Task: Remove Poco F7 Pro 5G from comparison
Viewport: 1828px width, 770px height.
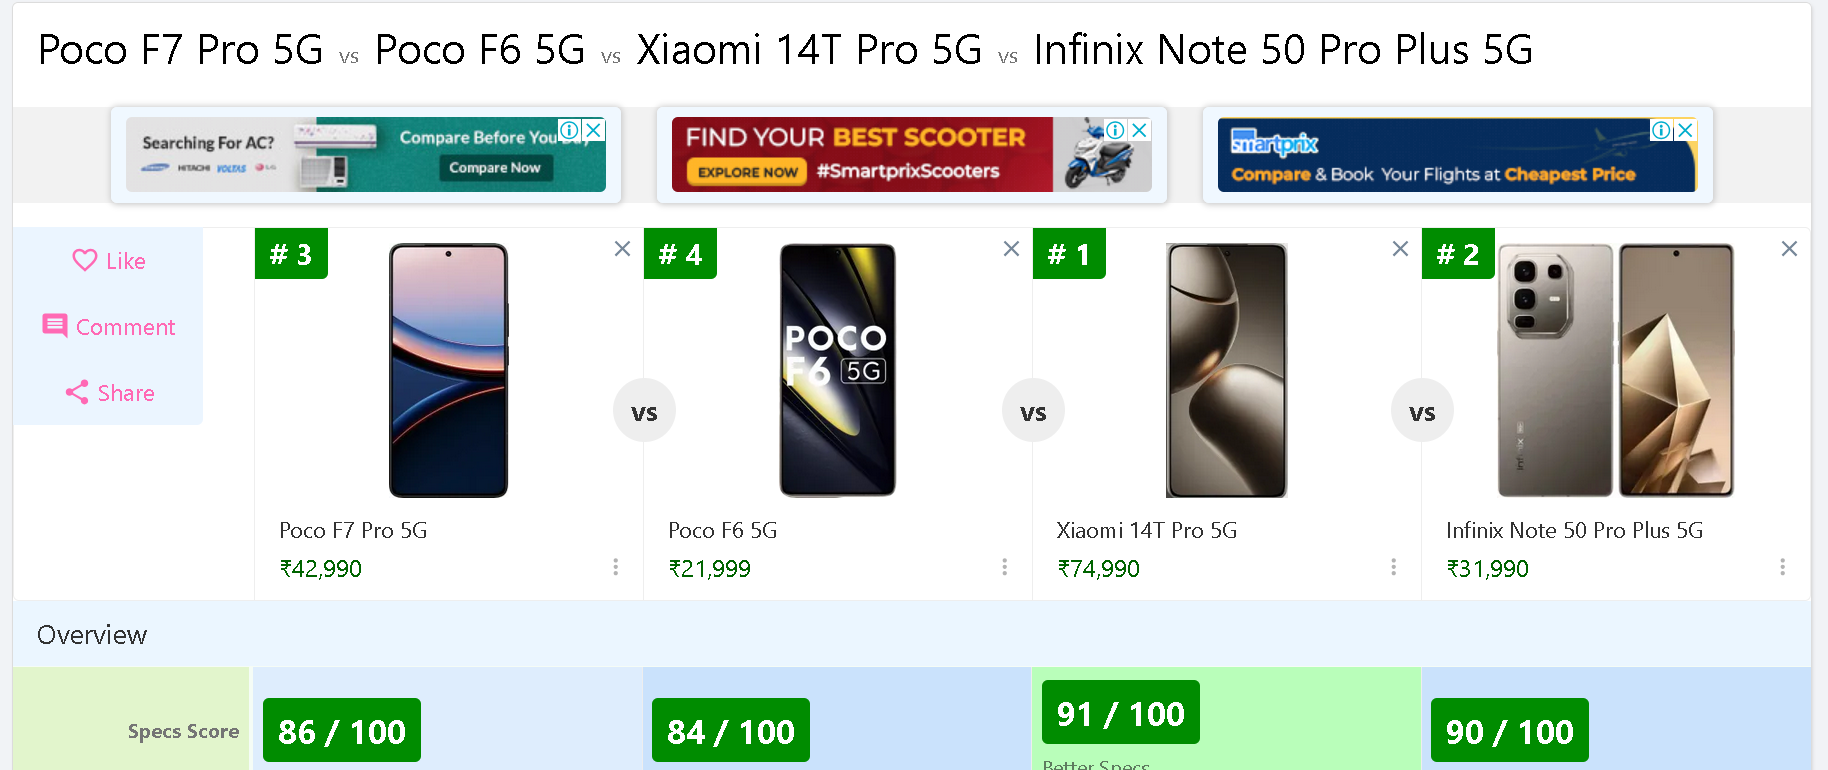Action: click(x=622, y=248)
